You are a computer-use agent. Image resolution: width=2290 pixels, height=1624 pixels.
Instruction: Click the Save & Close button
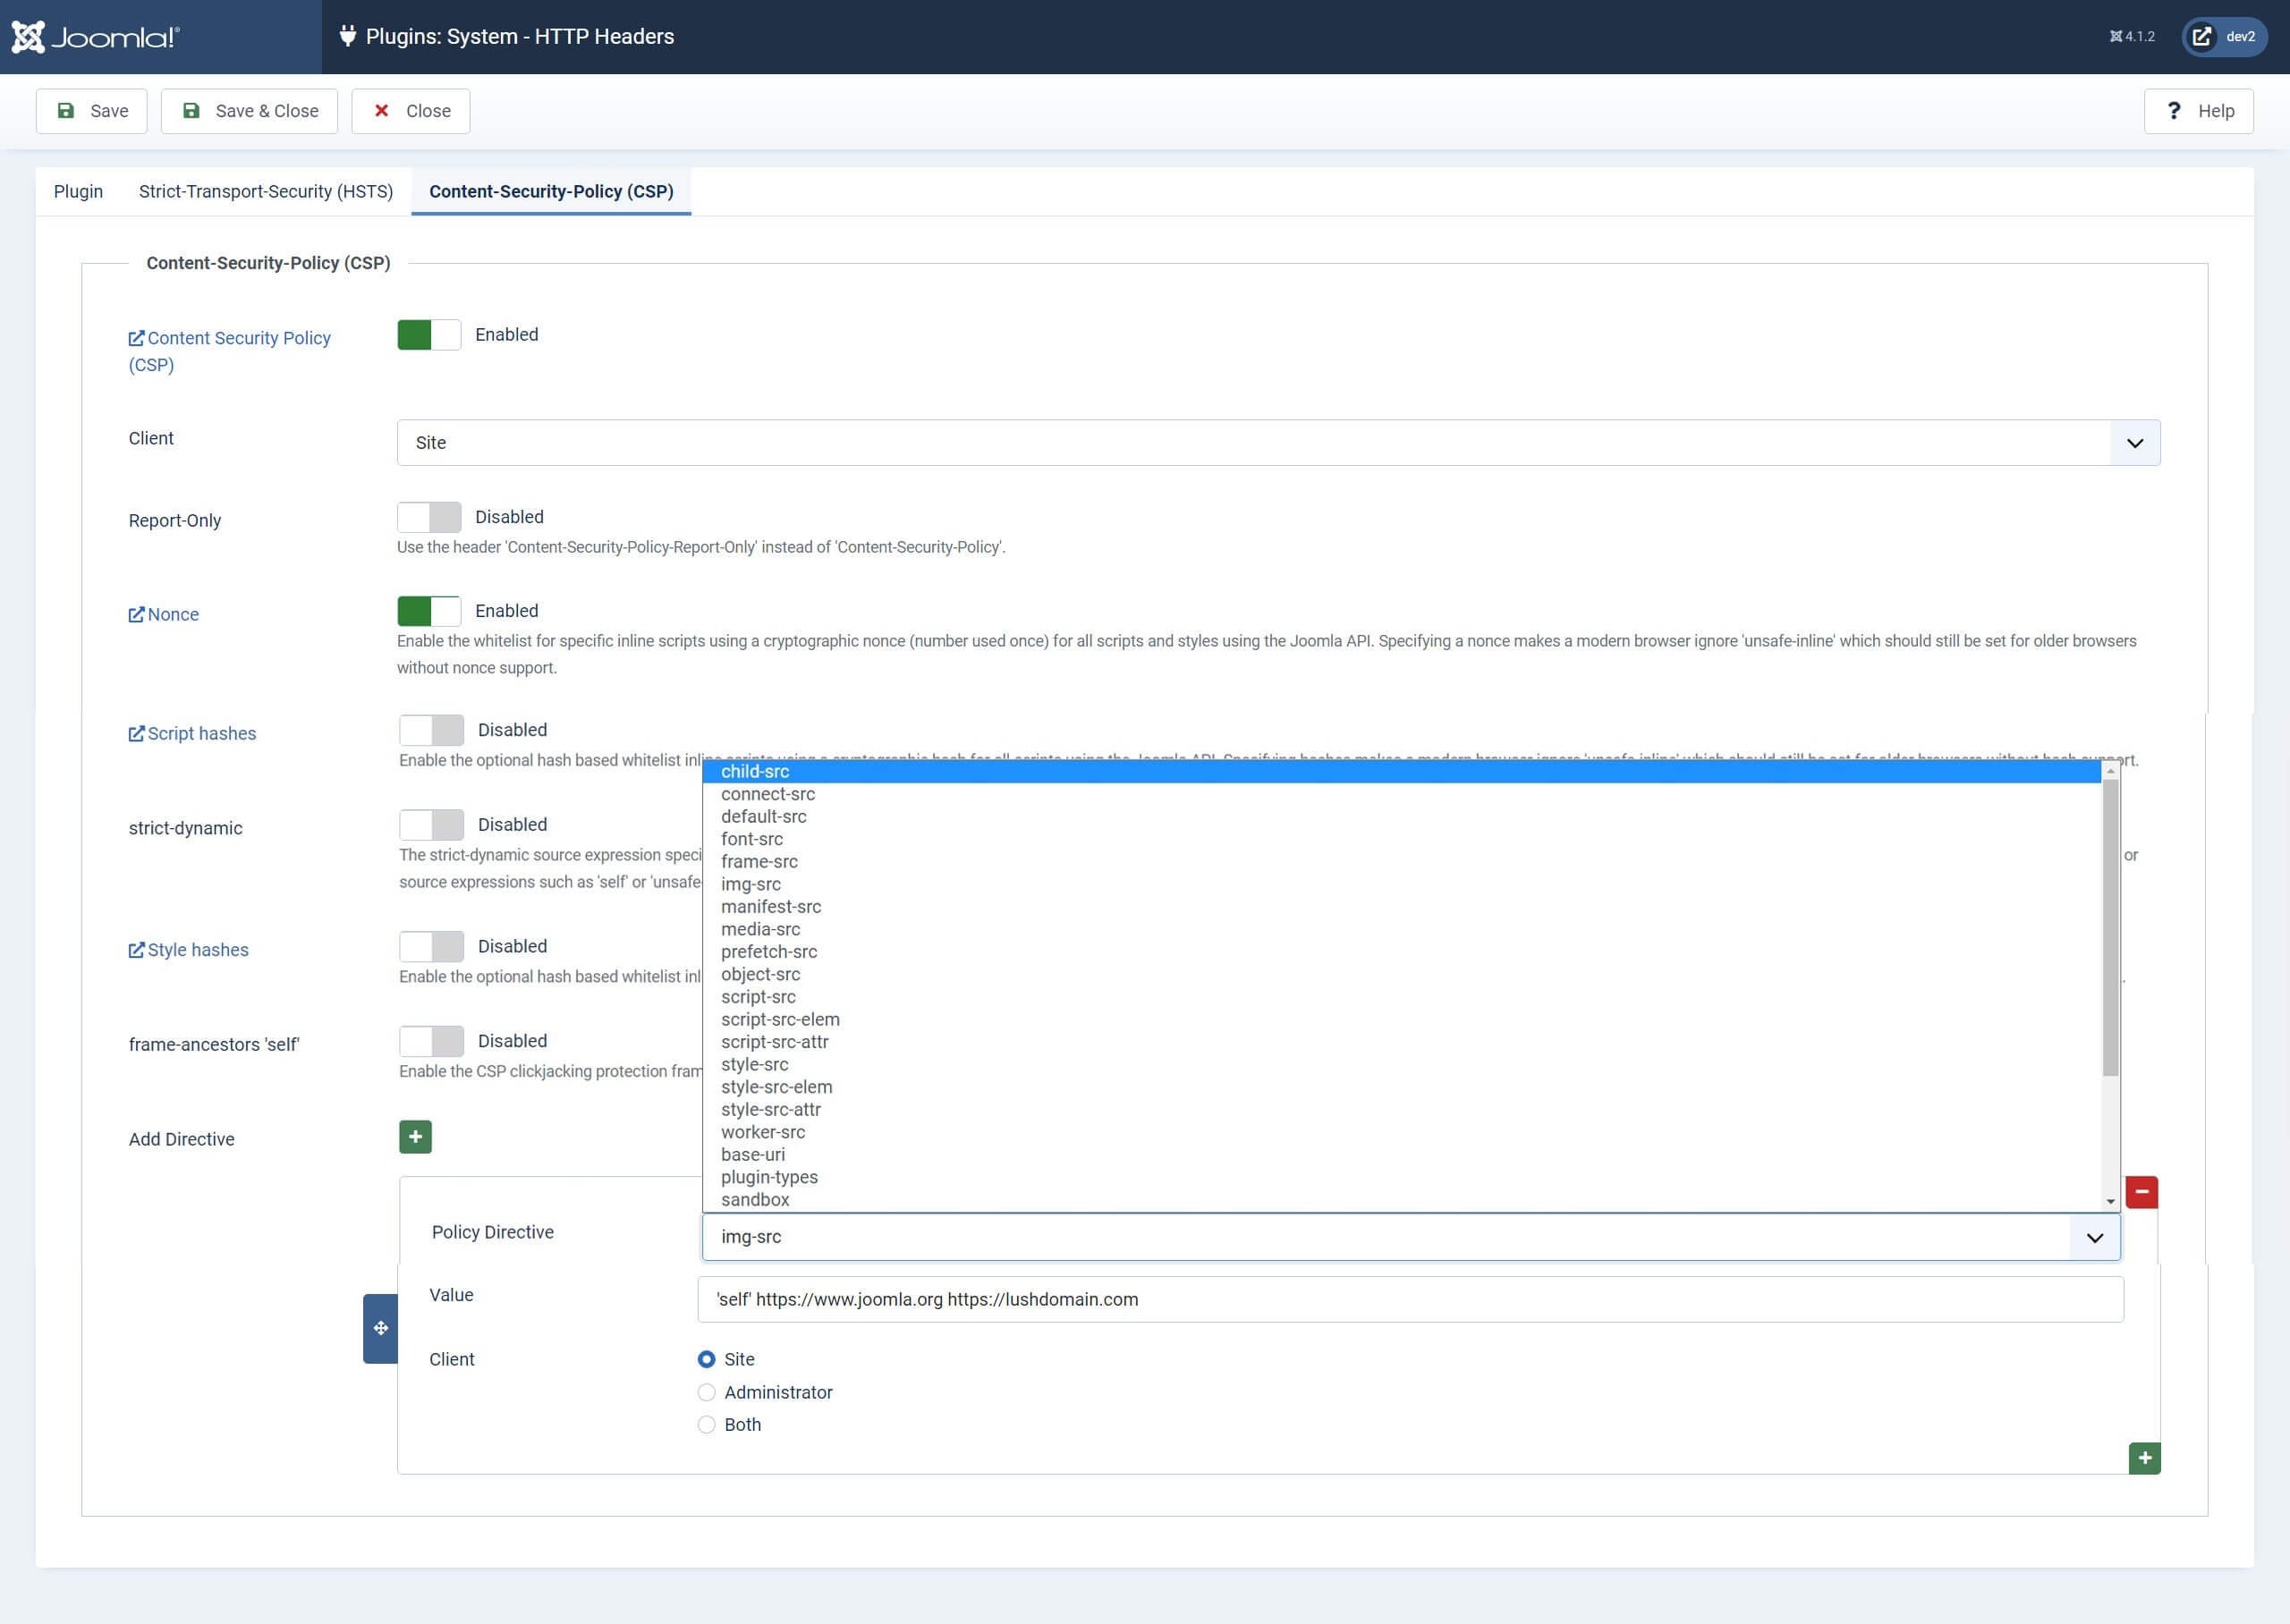click(249, 110)
